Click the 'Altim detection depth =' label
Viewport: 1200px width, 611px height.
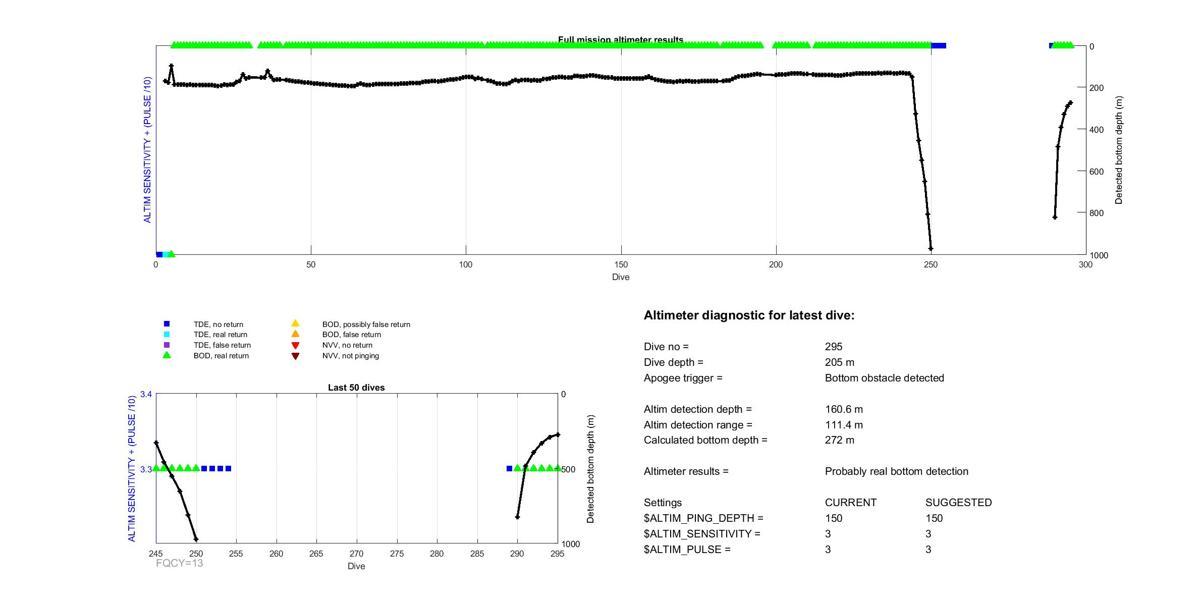698,409
